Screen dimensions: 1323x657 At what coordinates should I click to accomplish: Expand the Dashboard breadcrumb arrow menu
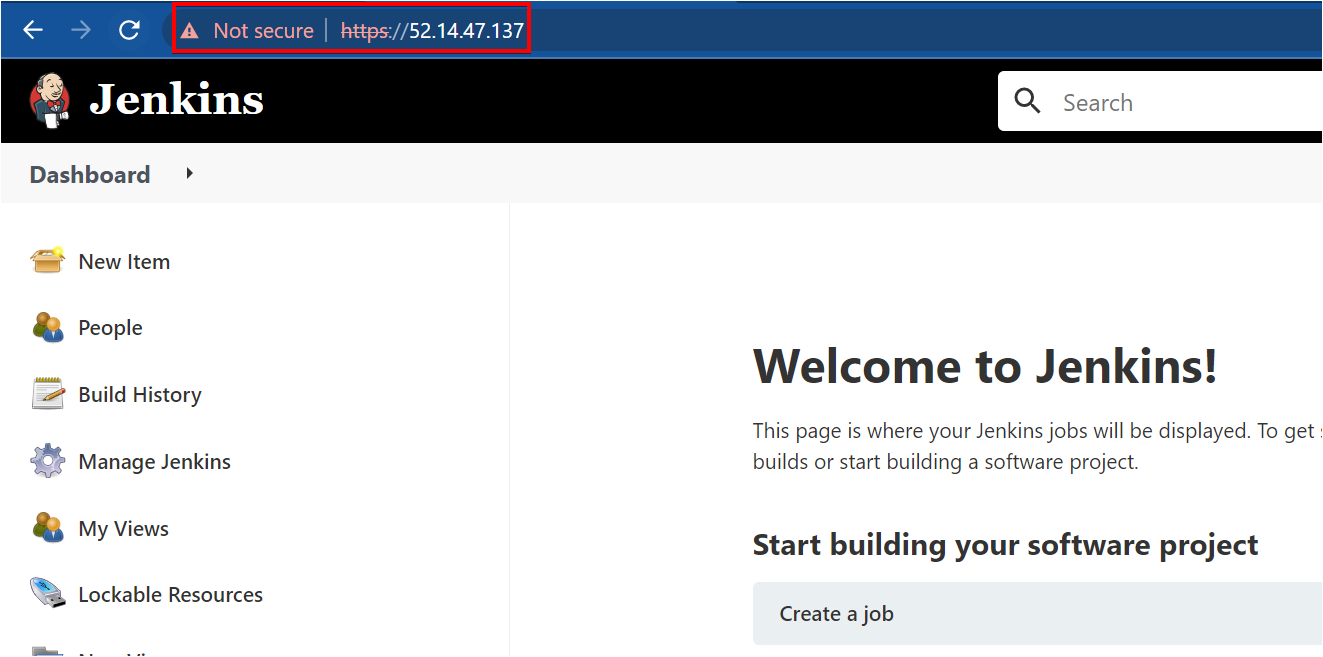(x=189, y=174)
